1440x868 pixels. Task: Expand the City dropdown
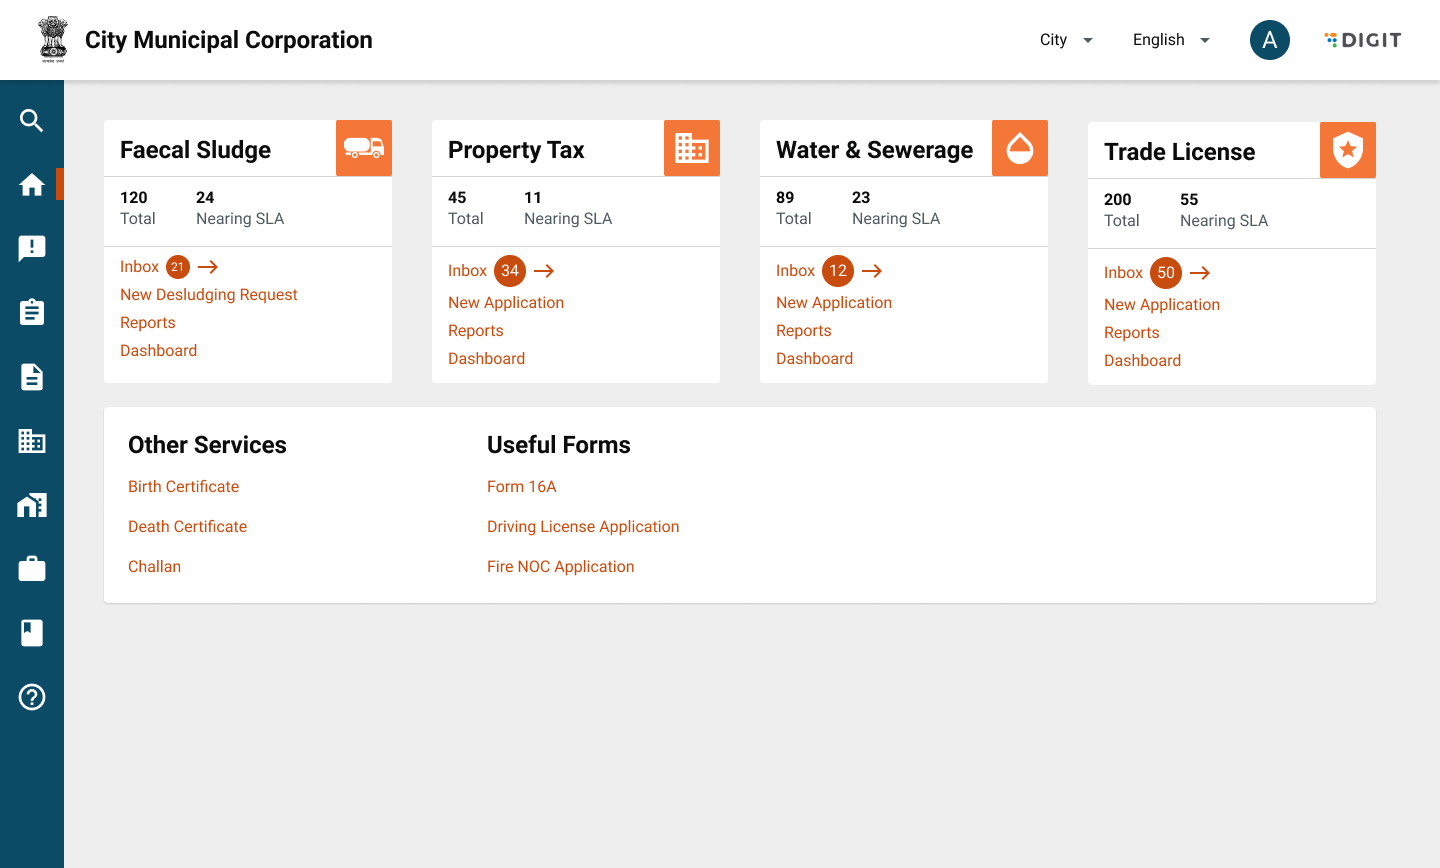click(1066, 40)
